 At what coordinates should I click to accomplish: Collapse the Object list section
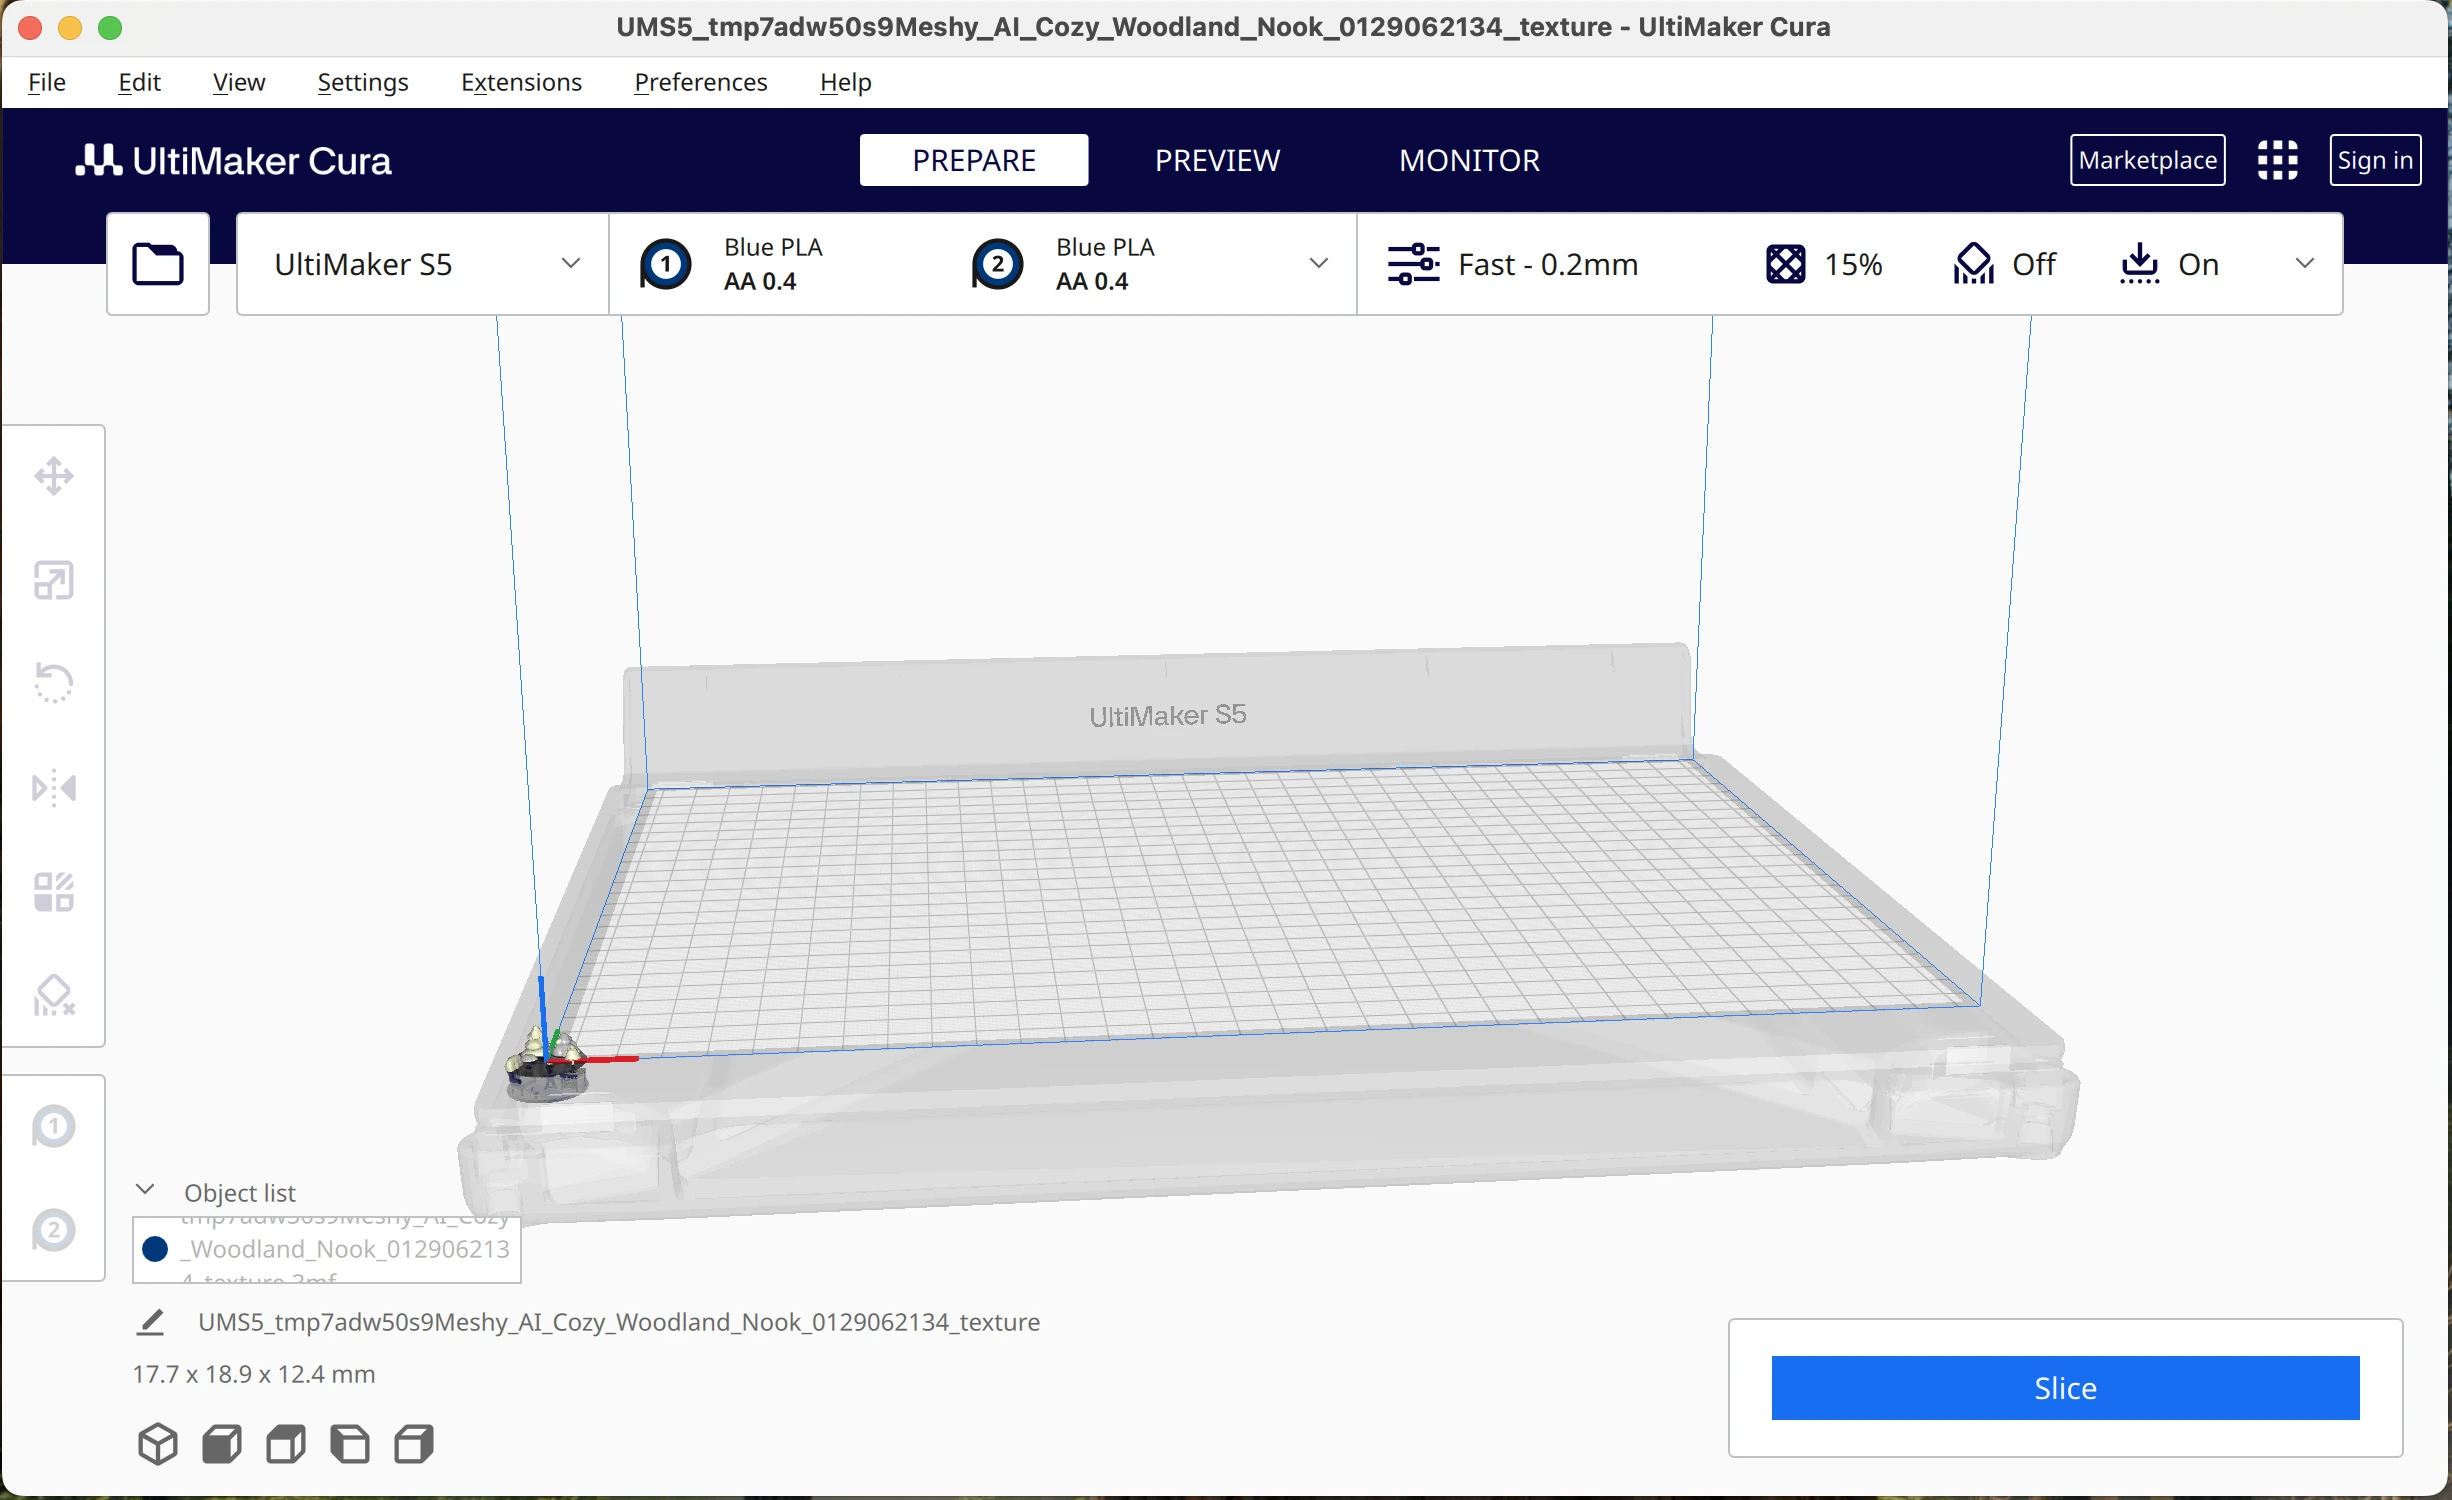tap(146, 1190)
